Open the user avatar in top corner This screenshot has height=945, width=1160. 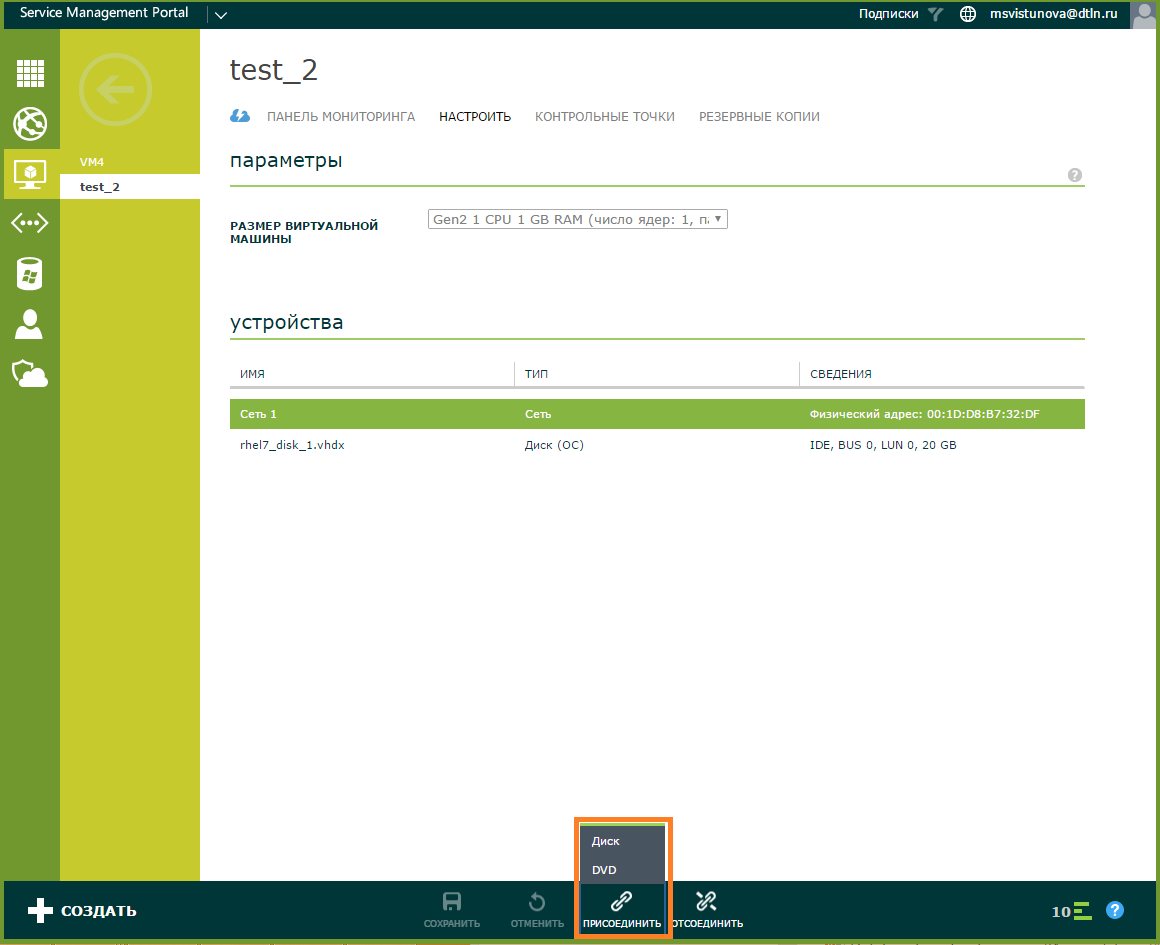tap(1143, 15)
